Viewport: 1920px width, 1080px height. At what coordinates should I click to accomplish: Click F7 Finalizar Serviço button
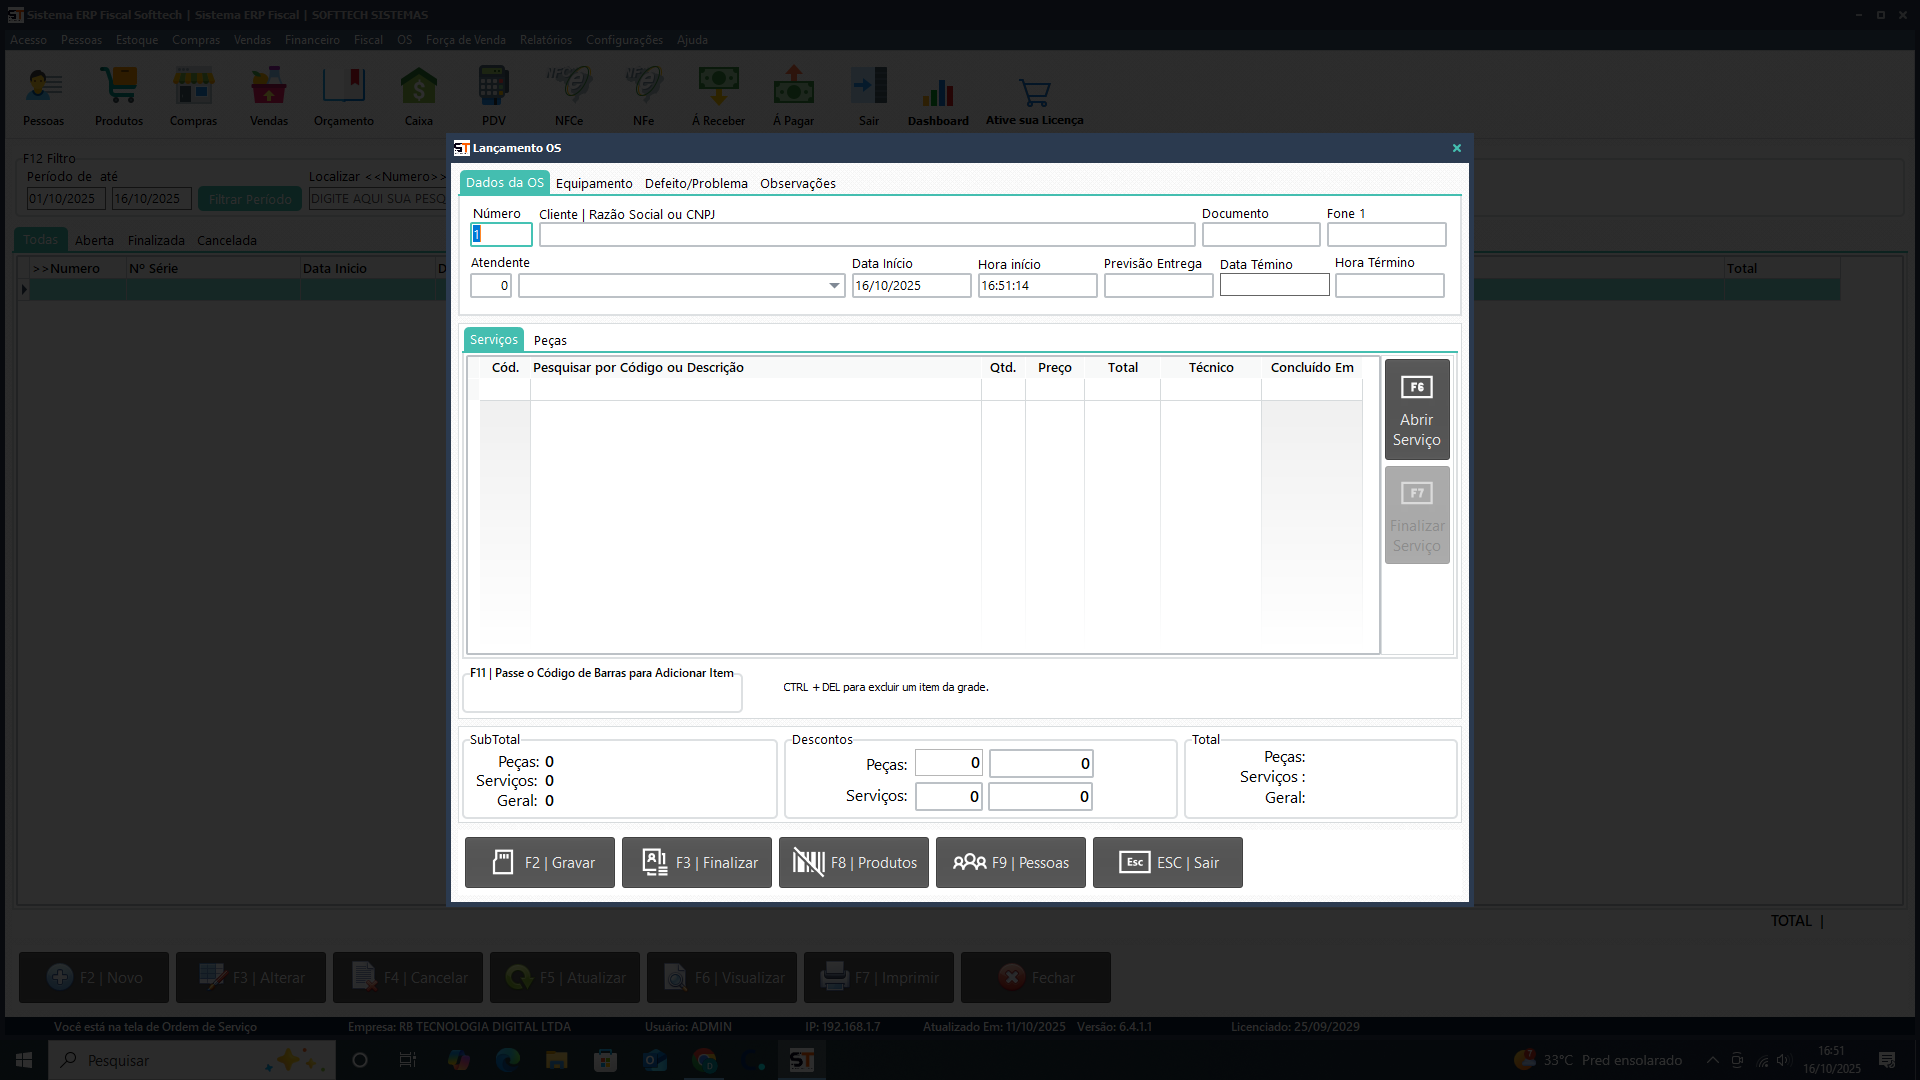coord(1417,516)
